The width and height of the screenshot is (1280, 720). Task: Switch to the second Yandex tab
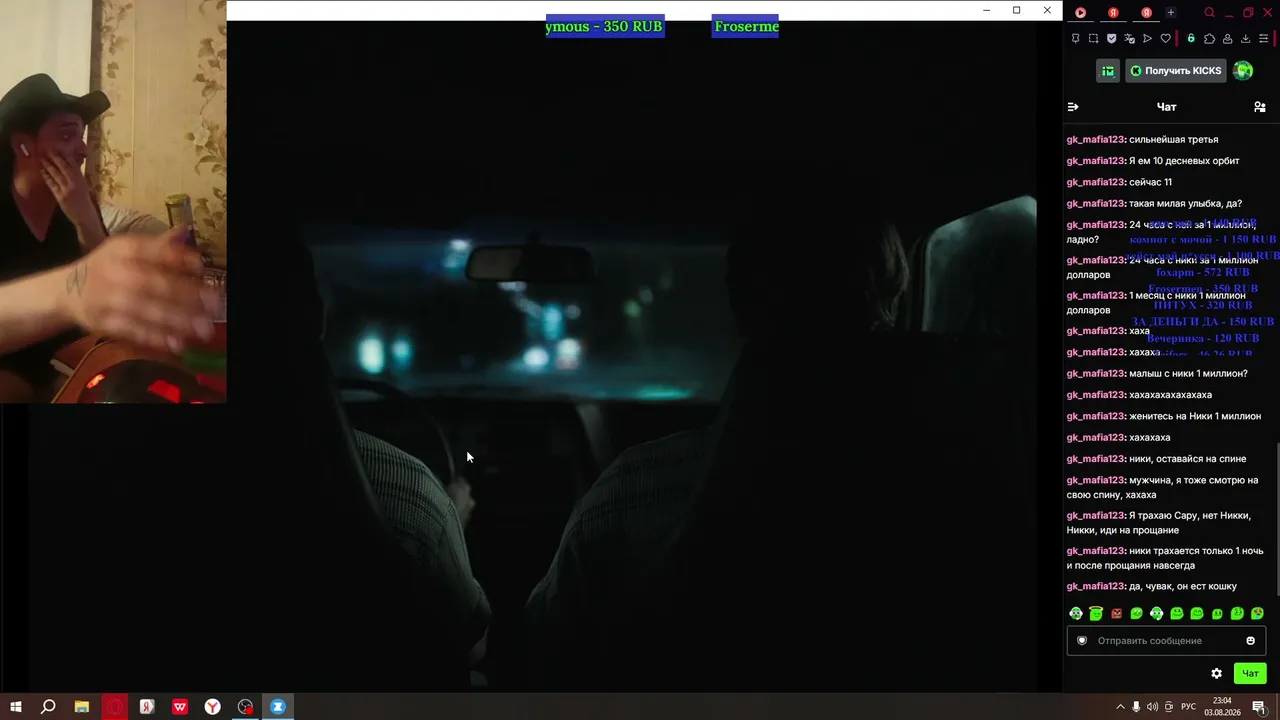pyautogui.click(x=1113, y=13)
